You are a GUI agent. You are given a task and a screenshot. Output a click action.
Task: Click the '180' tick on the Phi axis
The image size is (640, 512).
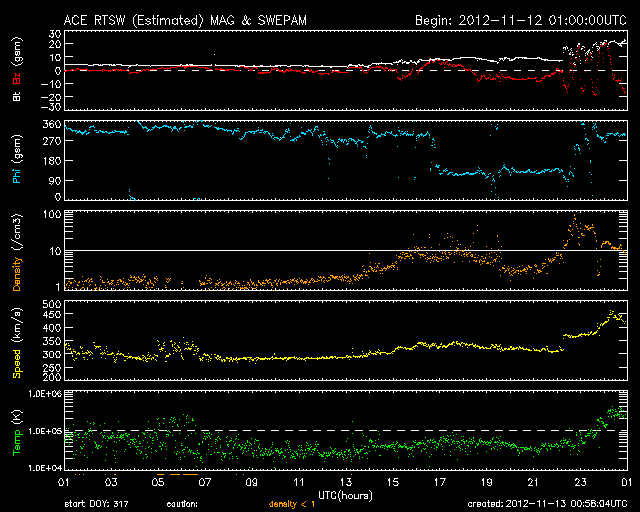click(52, 161)
